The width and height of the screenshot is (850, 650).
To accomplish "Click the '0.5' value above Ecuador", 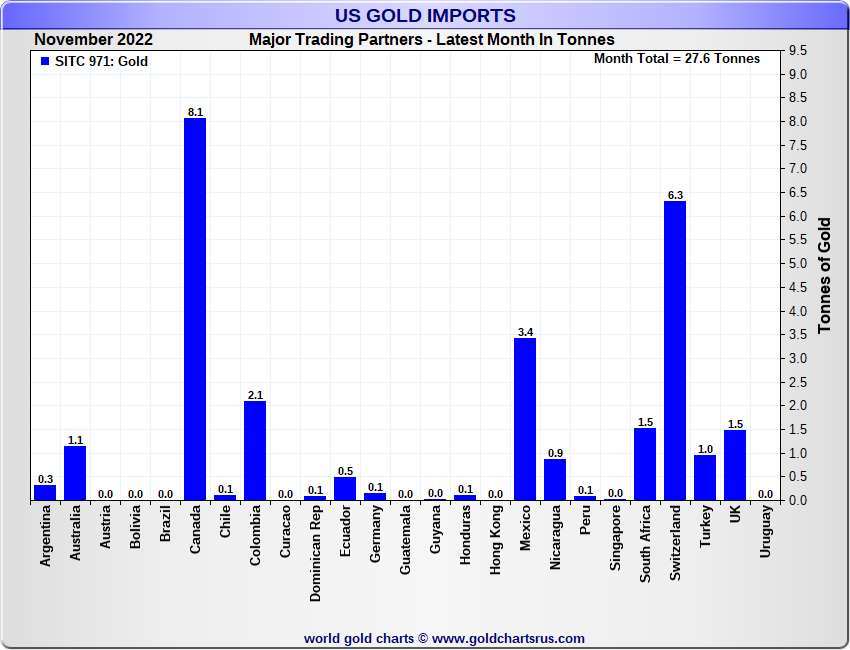I will 345,471.
